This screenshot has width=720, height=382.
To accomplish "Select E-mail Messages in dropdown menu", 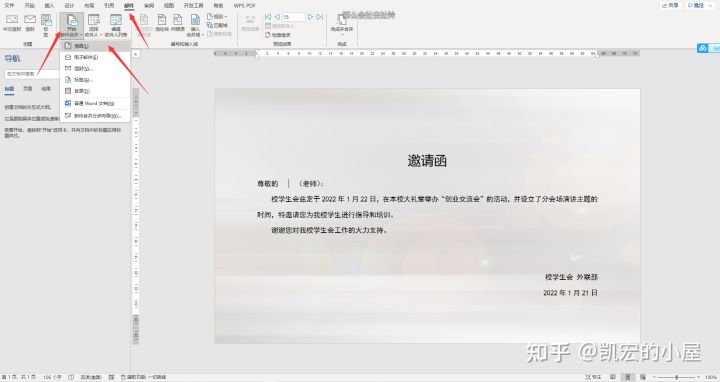I will [95, 57].
